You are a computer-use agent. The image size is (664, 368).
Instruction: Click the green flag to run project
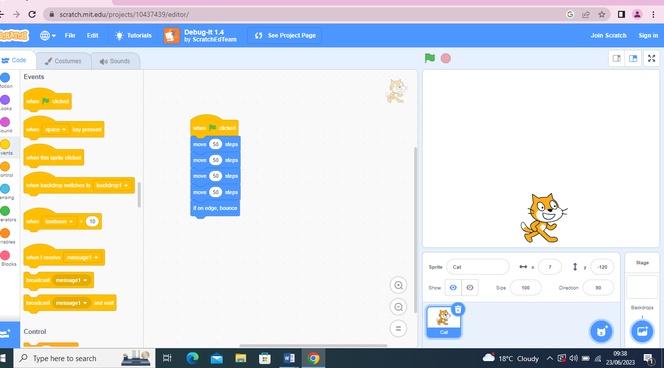tap(430, 58)
